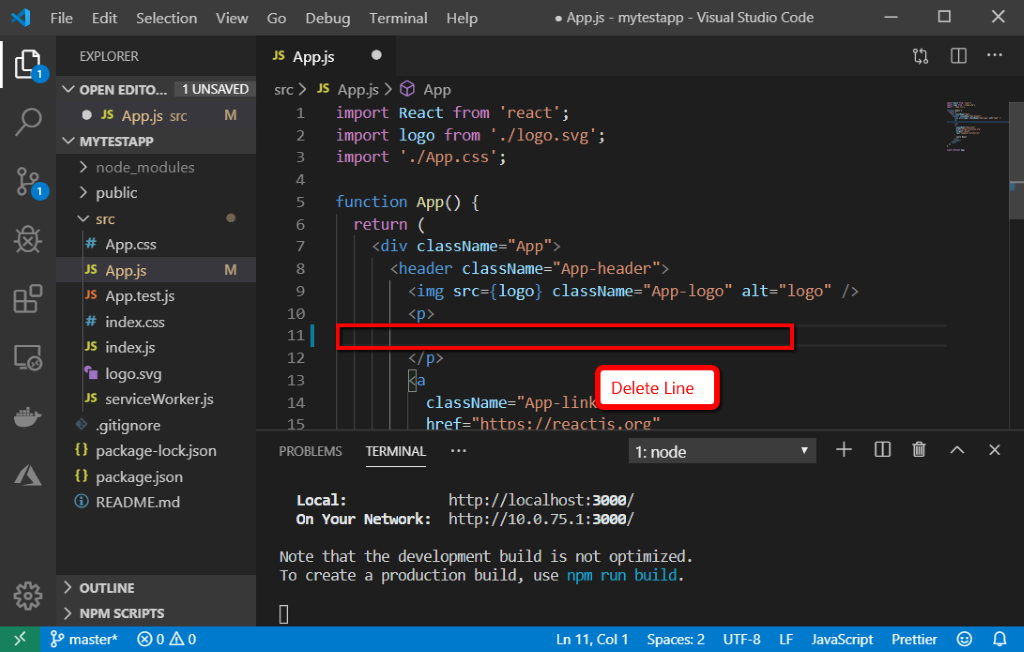This screenshot has width=1024, height=652.
Task: Open the Docker view icon
Action: click(x=28, y=417)
